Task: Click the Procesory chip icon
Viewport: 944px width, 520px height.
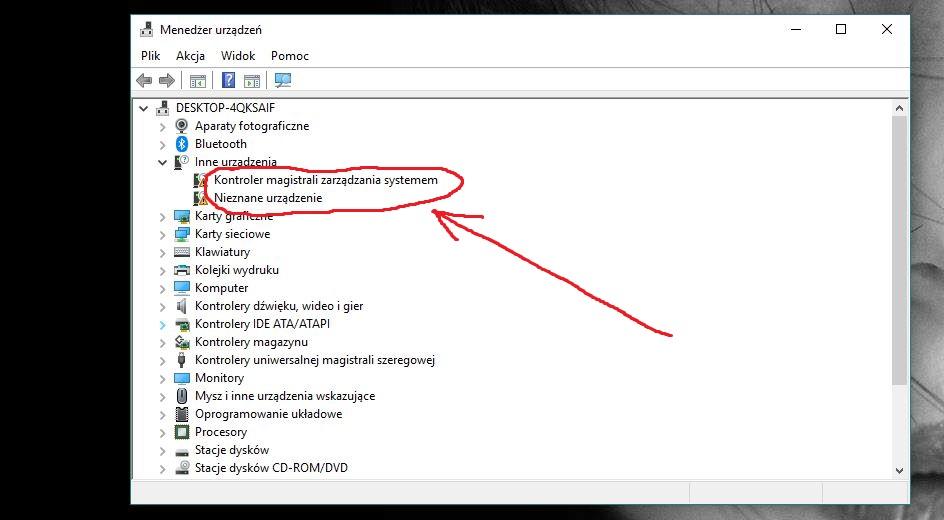Action: [x=182, y=432]
